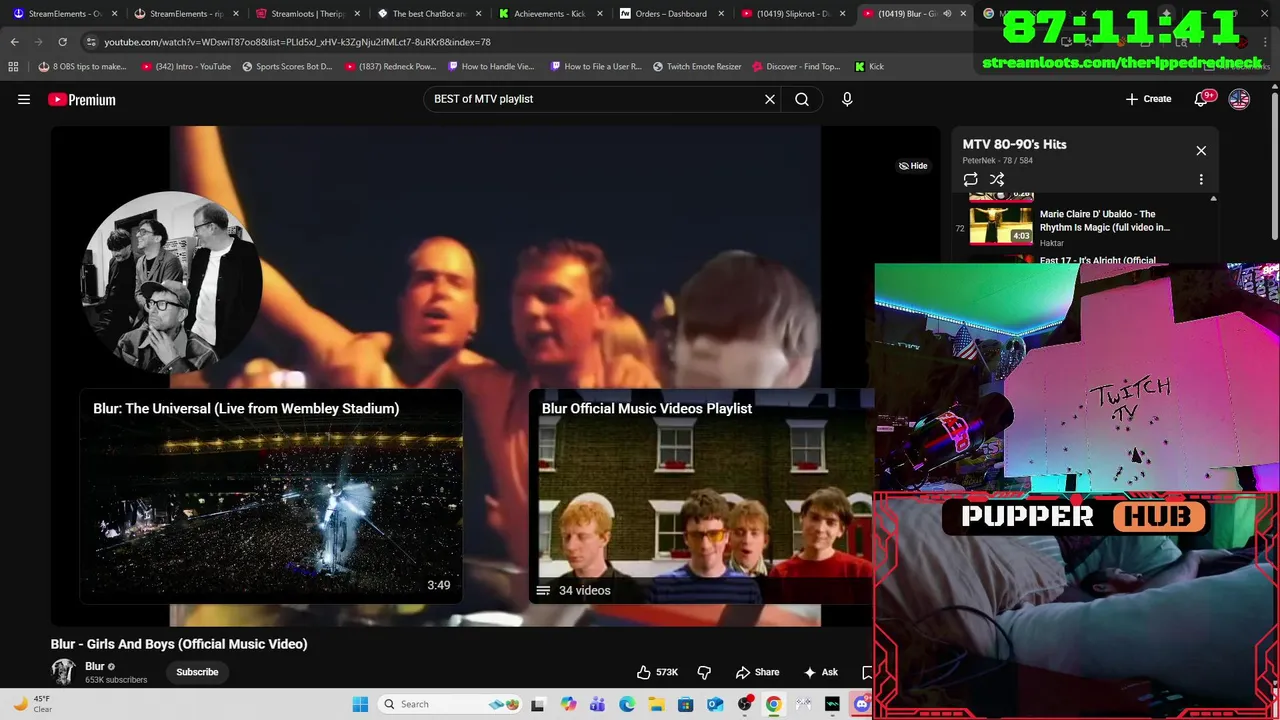The image size is (1280, 720).
Task: Click the 'Blur - Girls And Boys' video title
Action: click(x=179, y=644)
